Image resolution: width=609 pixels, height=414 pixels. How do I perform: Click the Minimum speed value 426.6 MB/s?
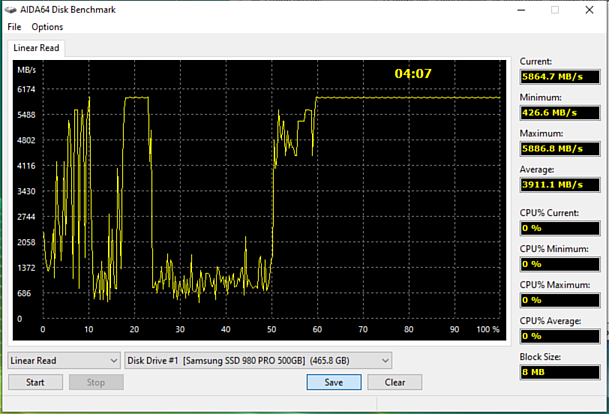(x=560, y=113)
